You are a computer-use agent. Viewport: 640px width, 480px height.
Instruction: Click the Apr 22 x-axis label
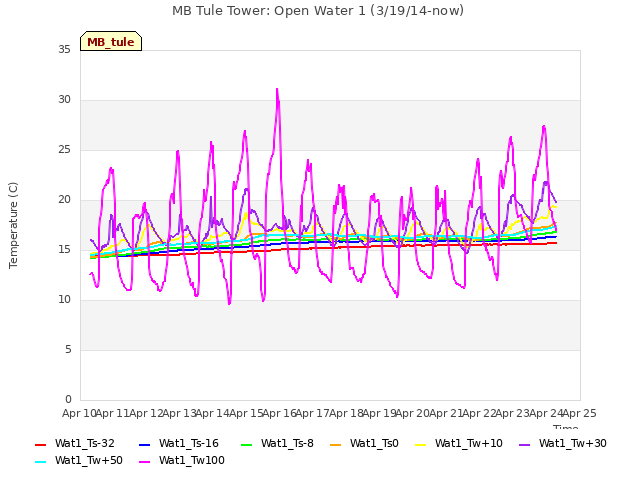(x=479, y=413)
